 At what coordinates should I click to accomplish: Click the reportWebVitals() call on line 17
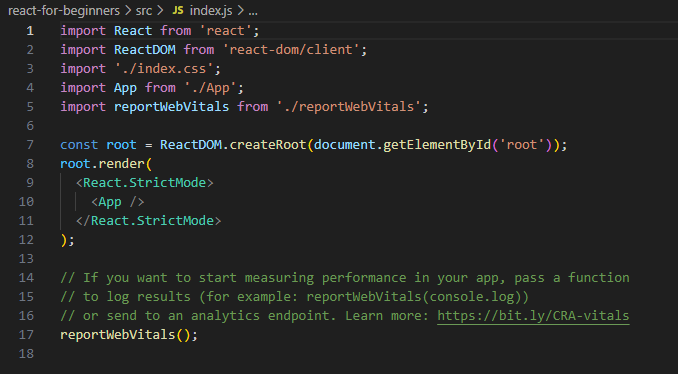pyautogui.click(x=125, y=335)
